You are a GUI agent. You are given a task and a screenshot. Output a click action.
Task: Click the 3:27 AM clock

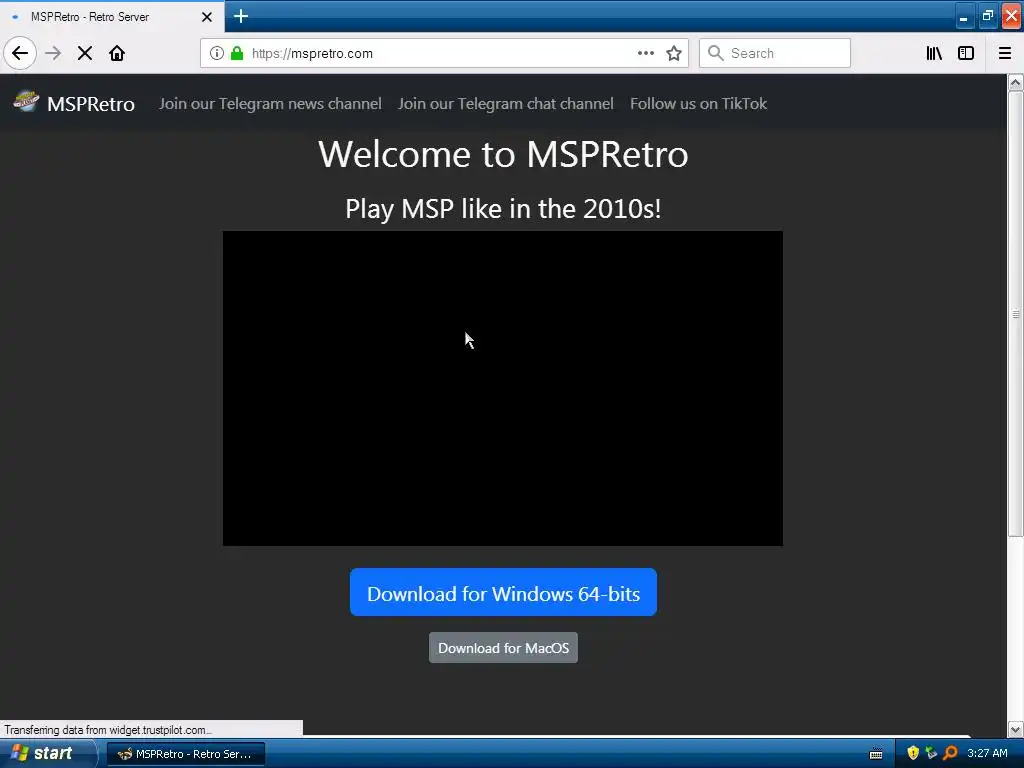[987, 753]
